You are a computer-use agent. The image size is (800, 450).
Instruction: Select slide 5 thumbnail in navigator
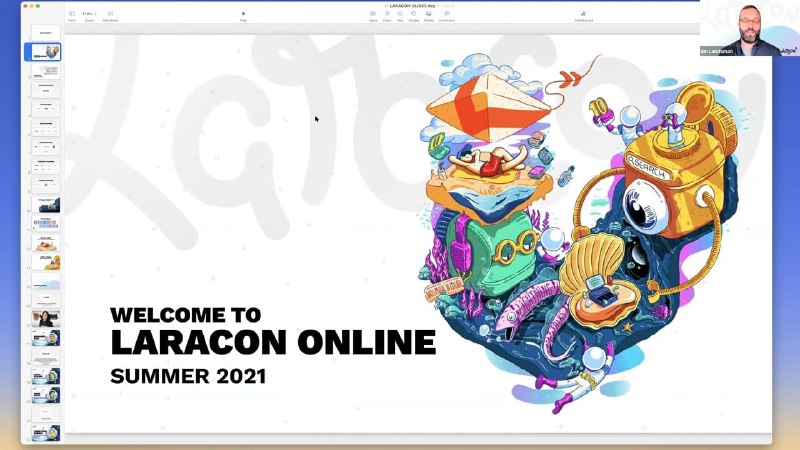46,109
